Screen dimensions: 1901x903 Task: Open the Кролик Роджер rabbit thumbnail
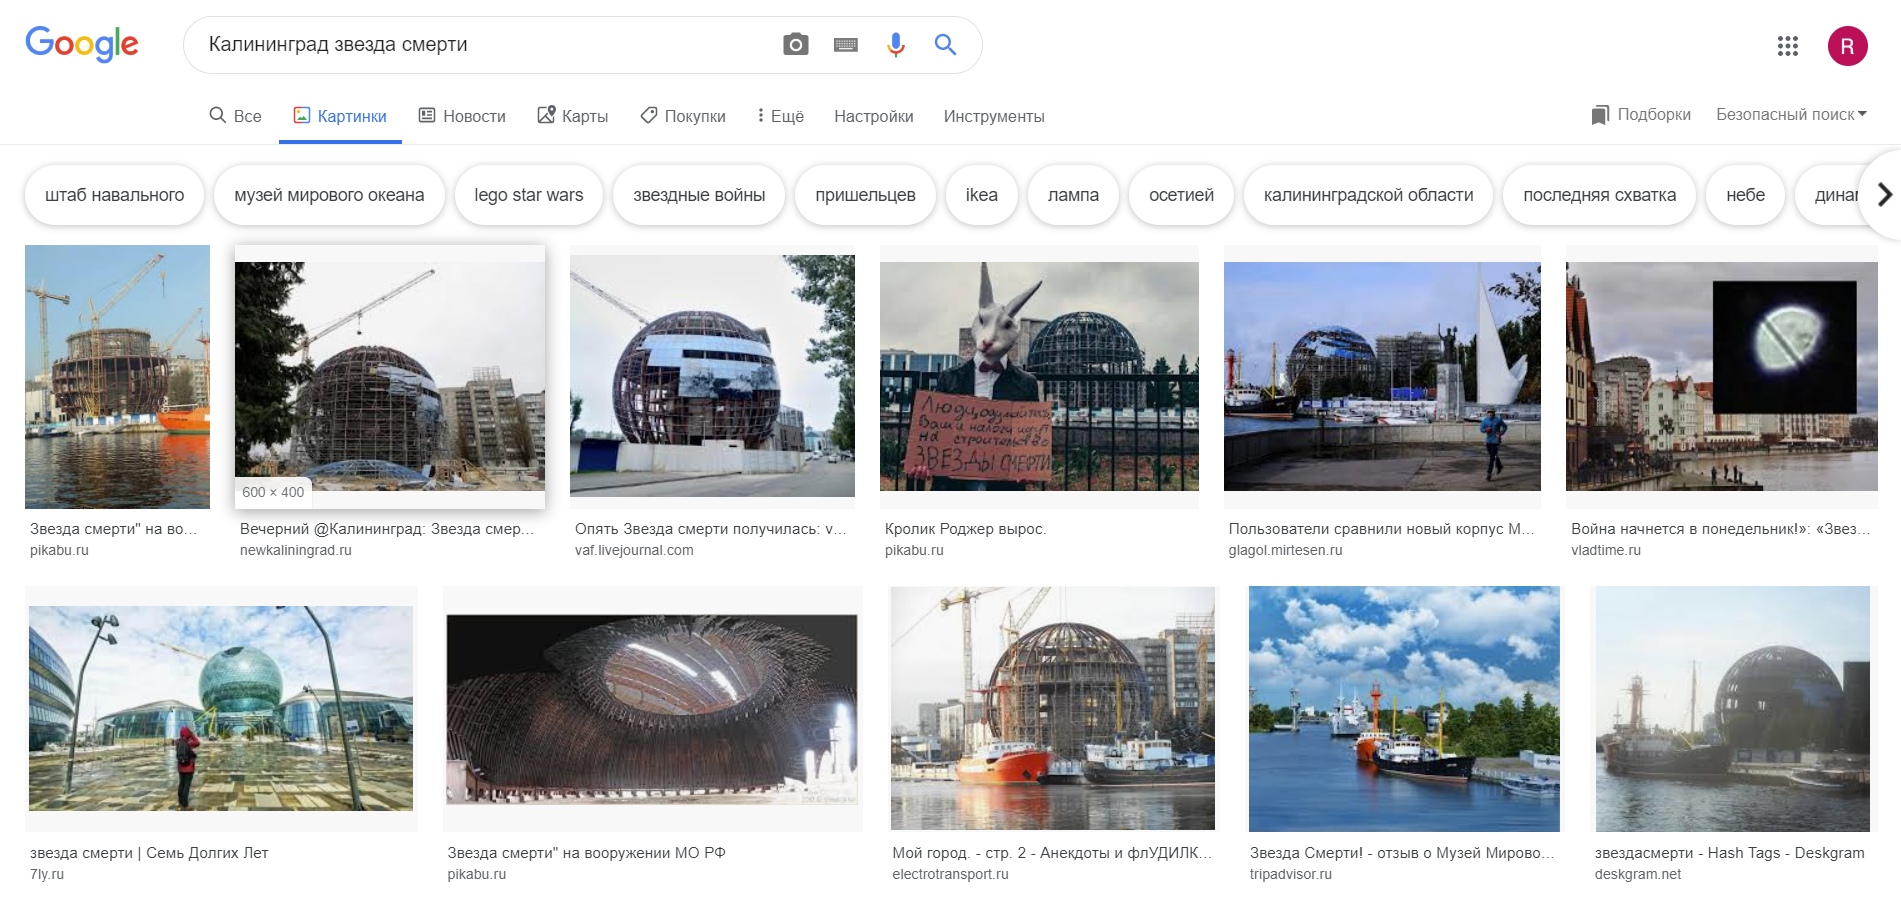pos(1039,376)
